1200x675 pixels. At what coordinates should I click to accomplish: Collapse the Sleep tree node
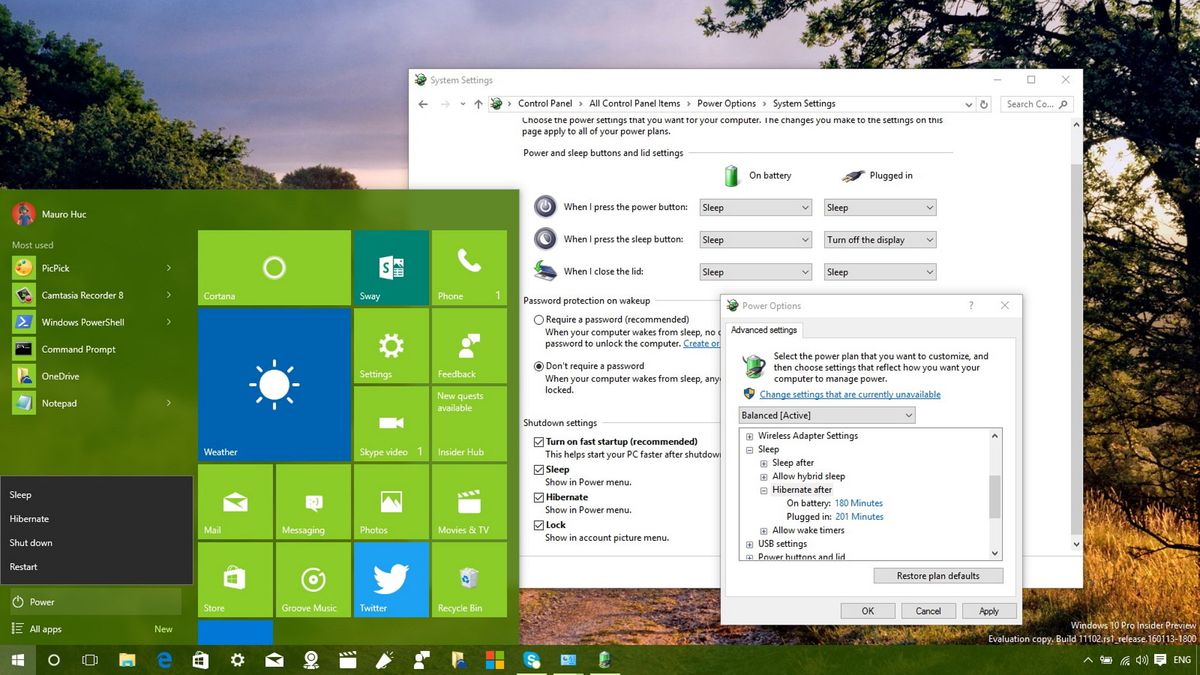tap(749, 449)
